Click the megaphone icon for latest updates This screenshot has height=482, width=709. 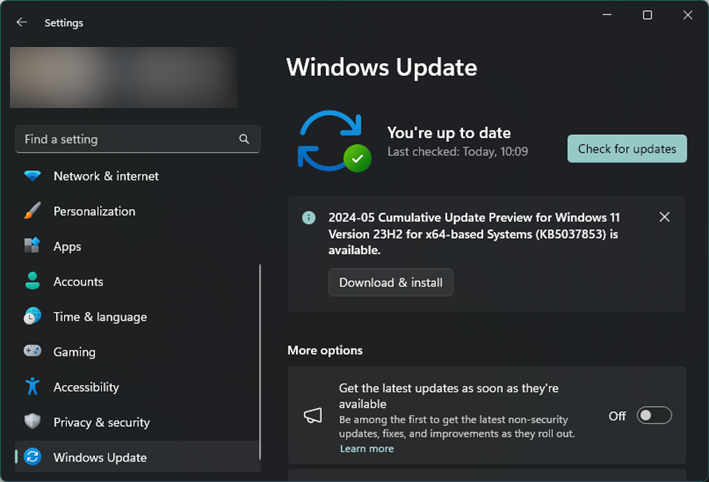click(313, 416)
